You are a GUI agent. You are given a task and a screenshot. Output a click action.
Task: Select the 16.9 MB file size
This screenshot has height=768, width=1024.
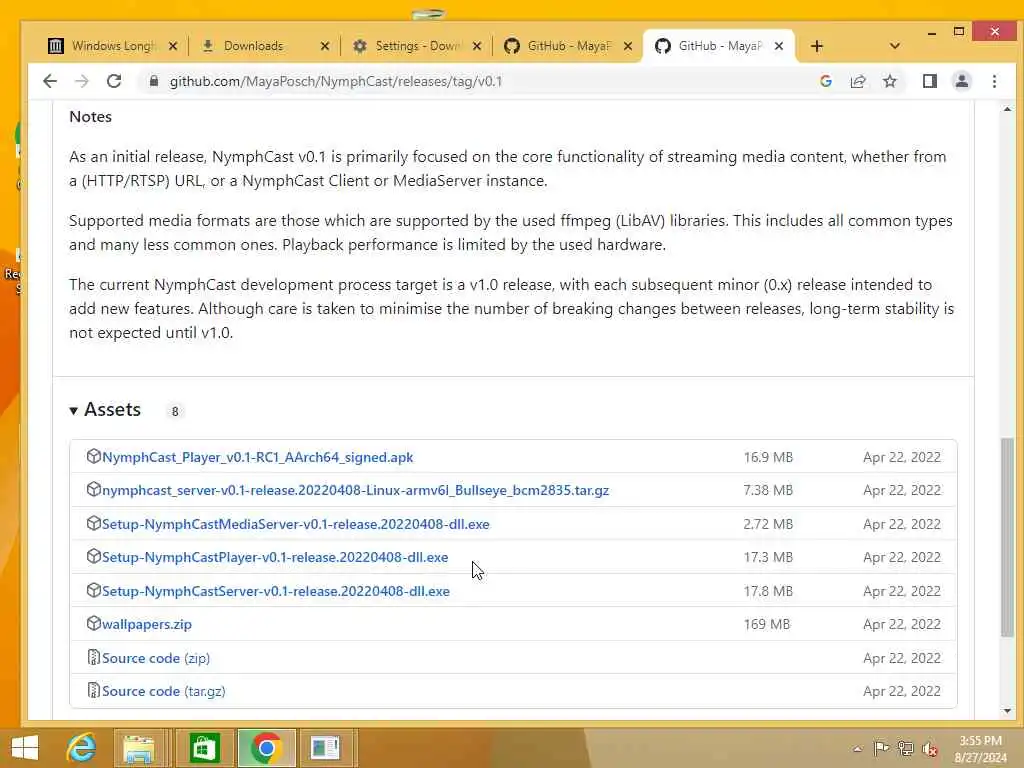tap(768, 457)
